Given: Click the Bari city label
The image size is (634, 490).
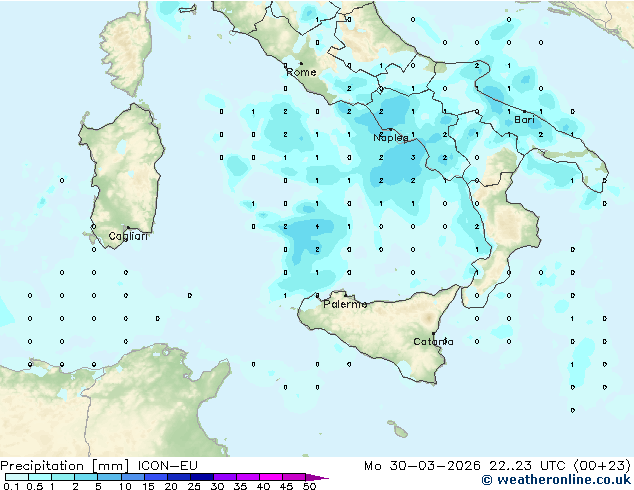Looking at the screenshot, I should coord(524,120).
